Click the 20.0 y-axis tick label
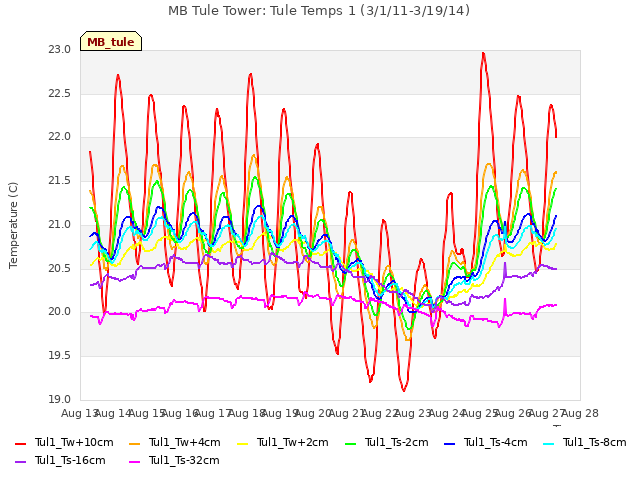Image resolution: width=640 pixels, height=480 pixels. 59,312
